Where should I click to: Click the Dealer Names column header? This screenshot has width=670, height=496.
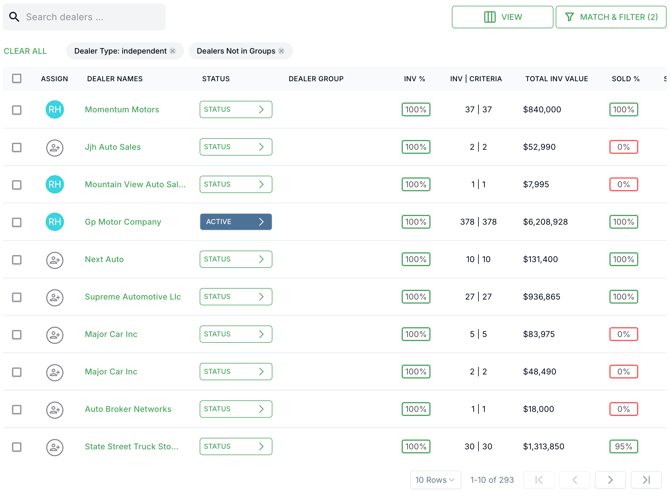pos(114,79)
